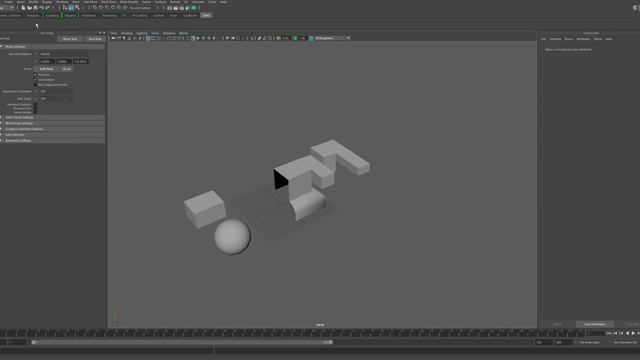
Task: Click the Undo arrow icon in the status line
Action: (x=42, y=8)
